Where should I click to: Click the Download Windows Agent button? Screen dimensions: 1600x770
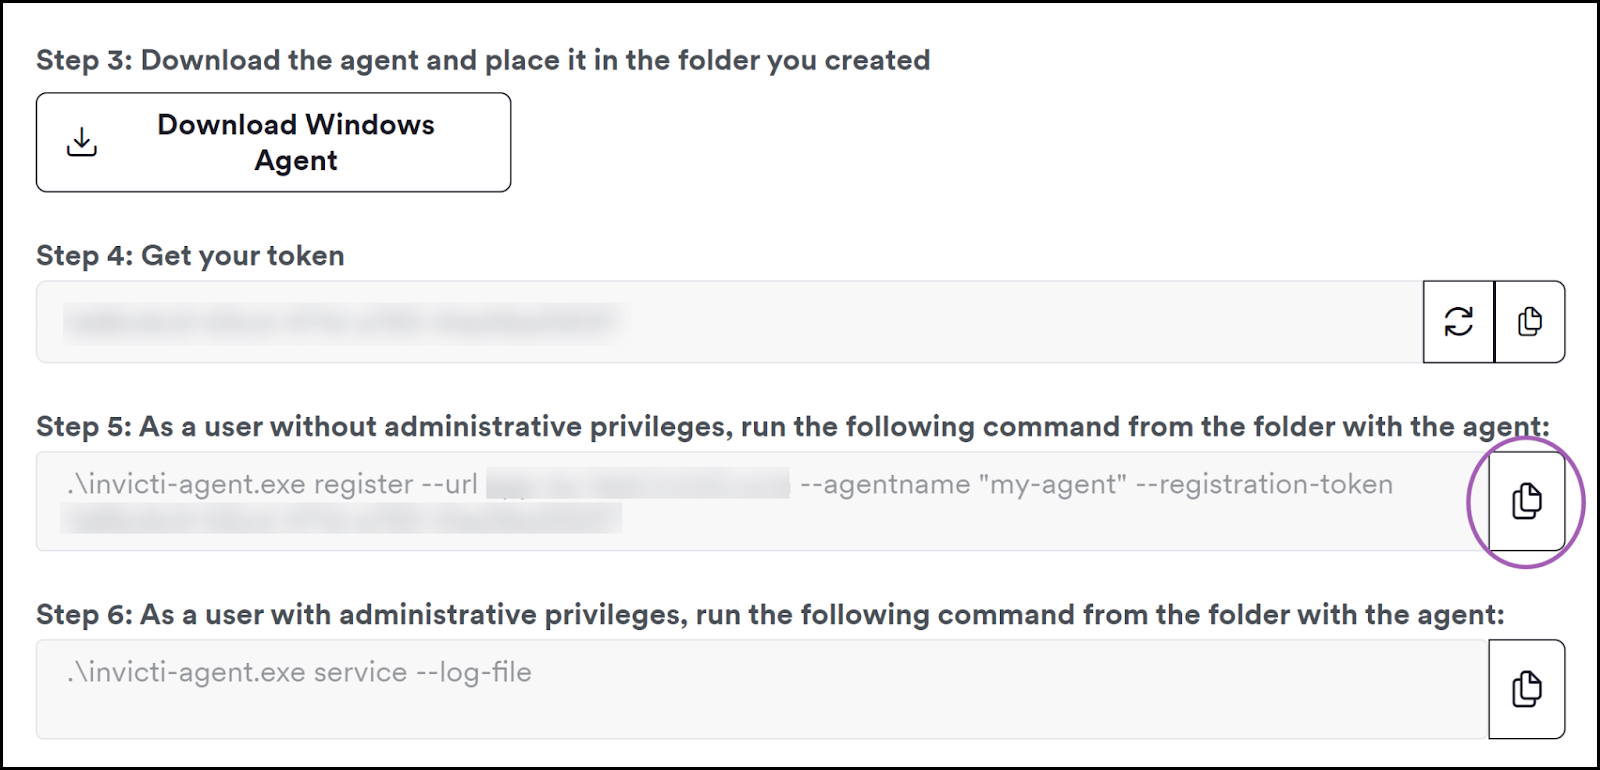pyautogui.click(x=273, y=142)
